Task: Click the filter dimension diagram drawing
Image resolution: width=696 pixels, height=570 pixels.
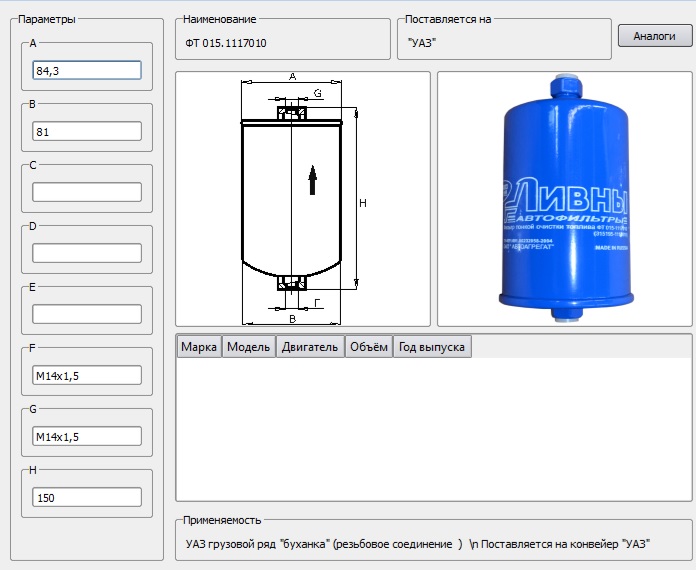Action: [x=302, y=198]
